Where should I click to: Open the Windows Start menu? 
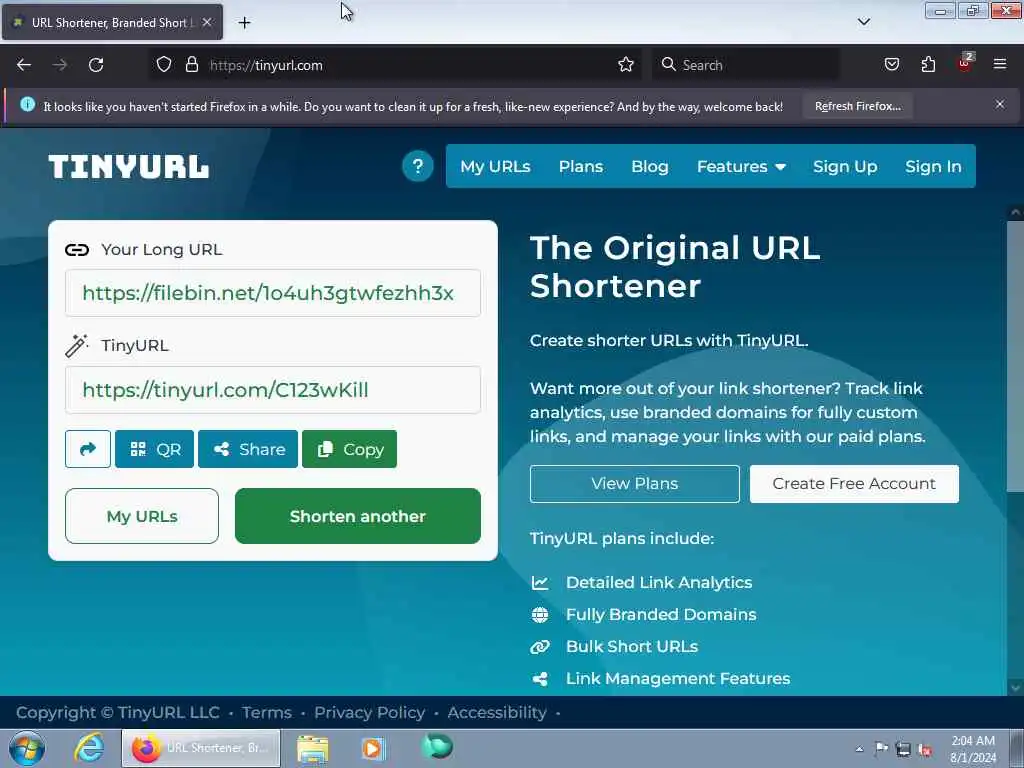tap(27, 748)
